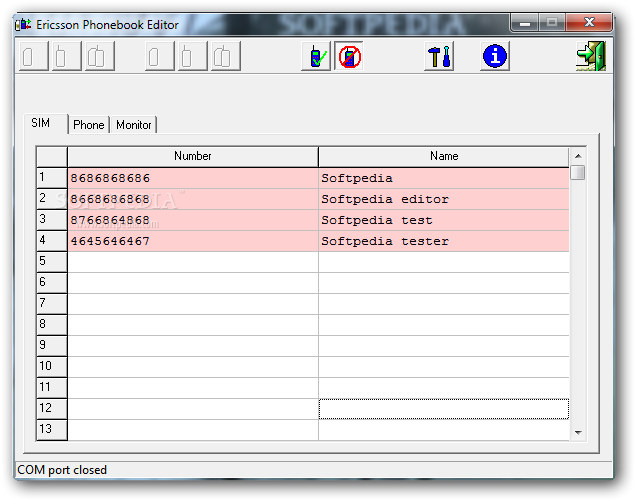The height and width of the screenshot is (501, 636).
Task: Click the greyed single phone icon in second toolbar group
Action: [x=193, y=56]
